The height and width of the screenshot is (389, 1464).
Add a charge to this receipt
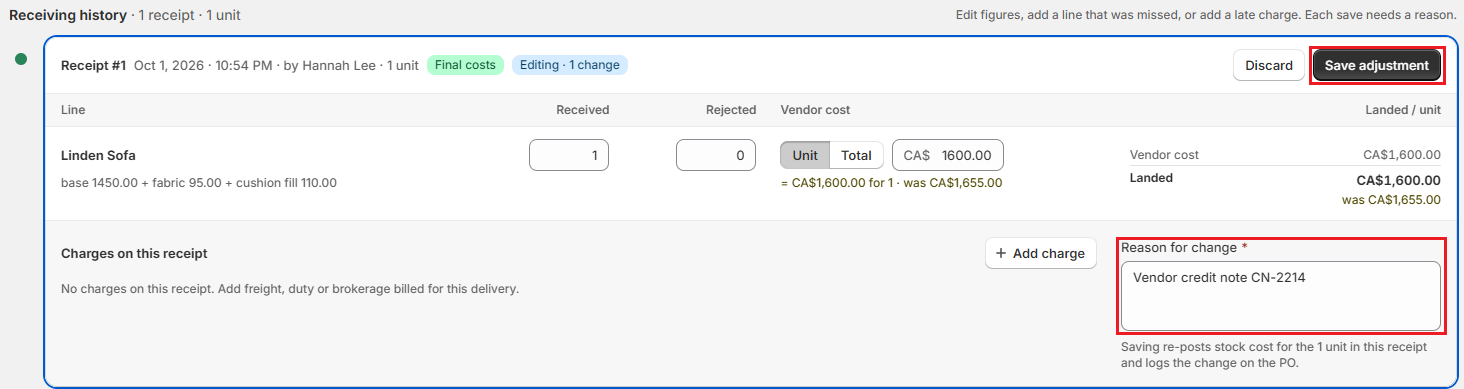coord(1041,253)
